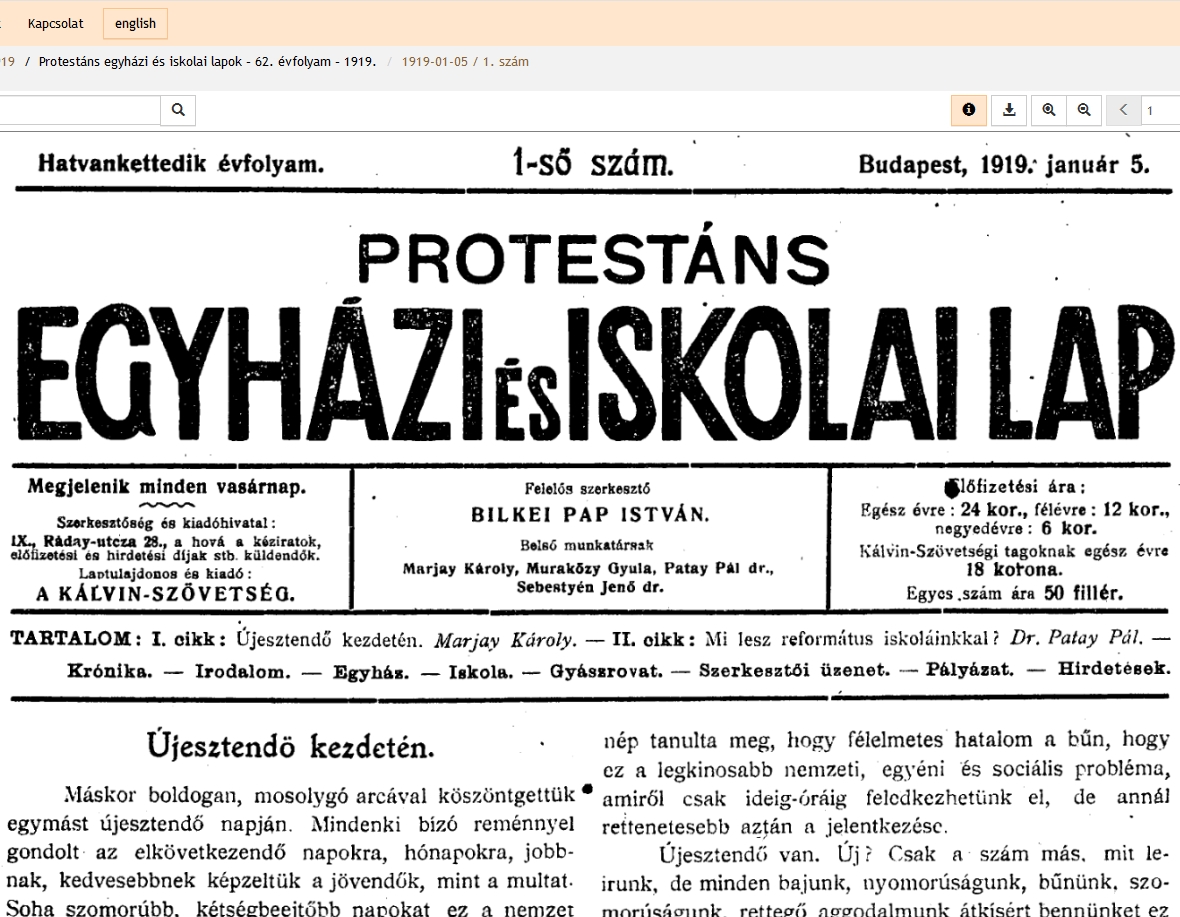Switch language to english
The height and width of the screenshot is (917, 1180).
[135, 23]
